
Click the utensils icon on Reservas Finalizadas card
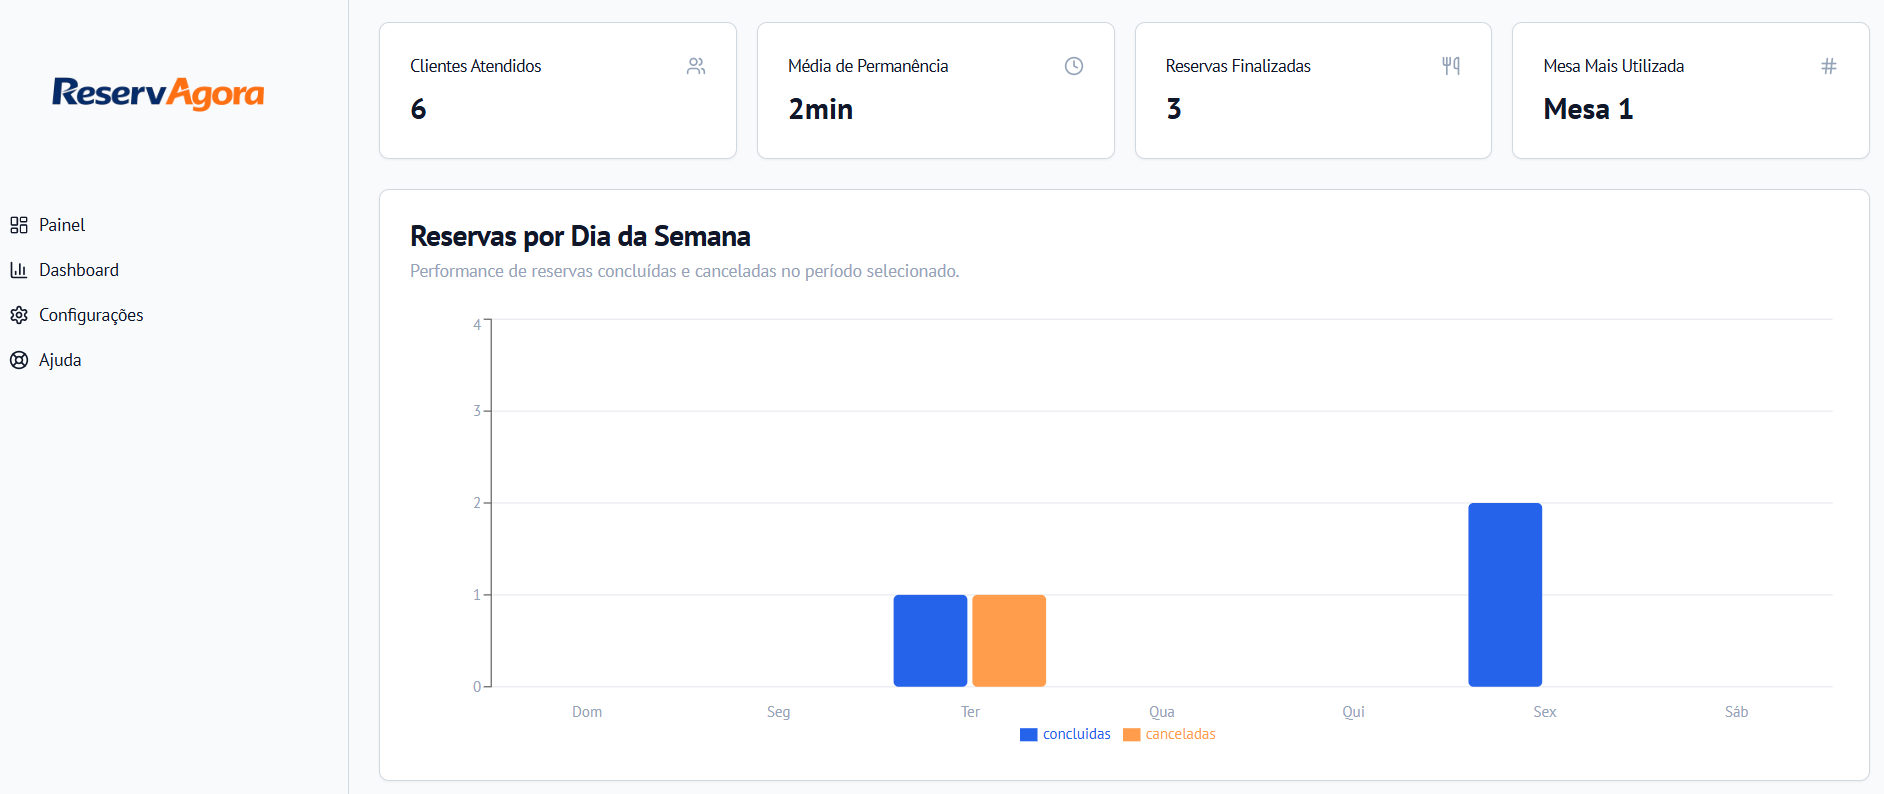[x=1451, y=65]
